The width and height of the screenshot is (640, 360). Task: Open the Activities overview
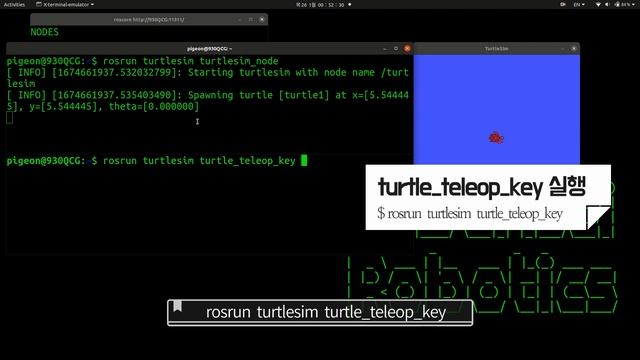click(x=14, y=4)
